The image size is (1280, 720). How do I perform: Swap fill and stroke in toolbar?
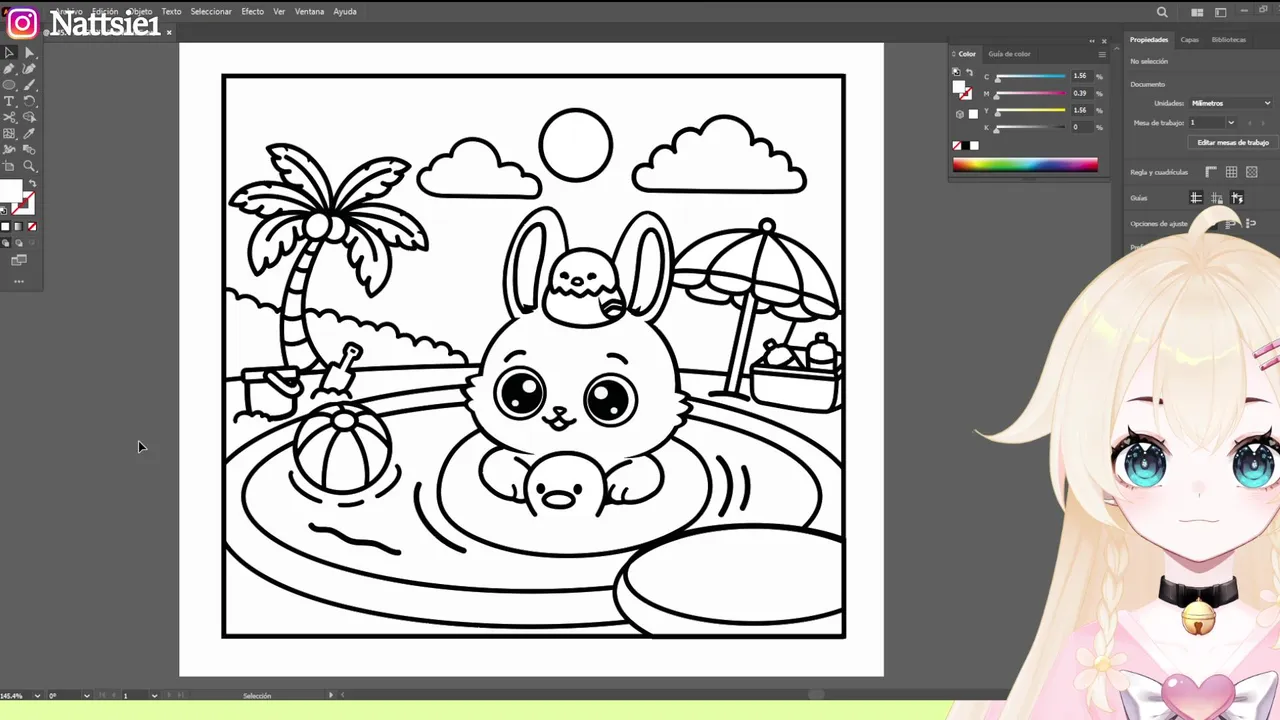coord(32,184)
